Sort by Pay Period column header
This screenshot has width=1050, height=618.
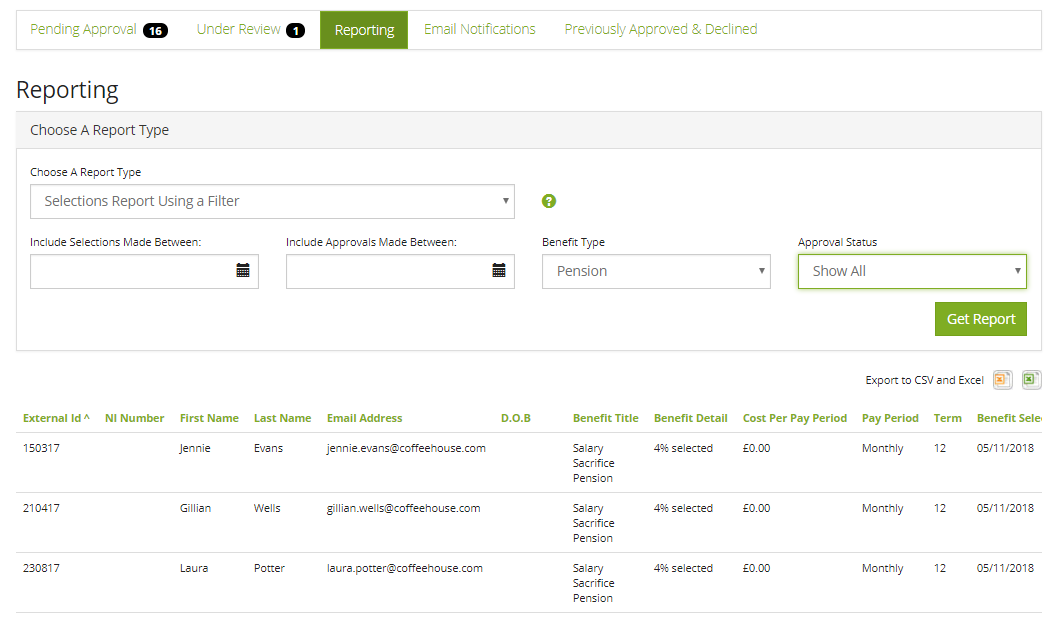[890, 418]
